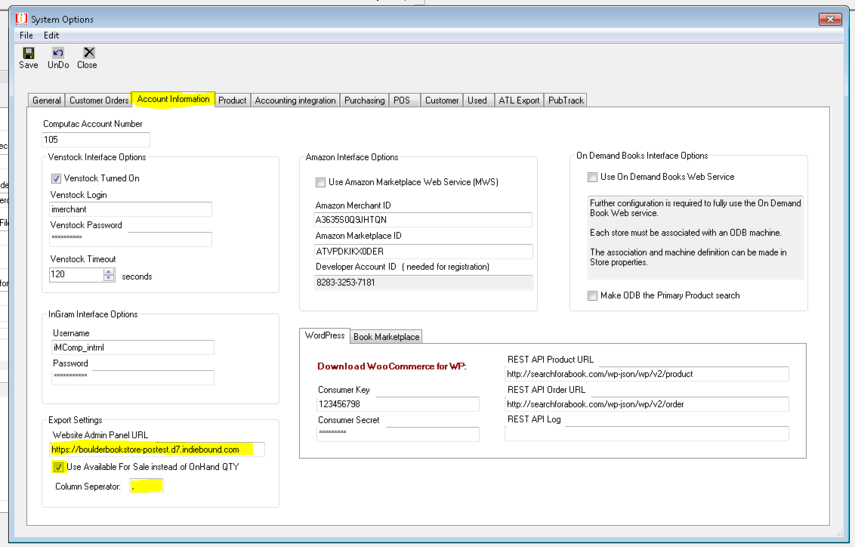Switch to the Customer Orders tab
The height and width of the screenshot is (547, 855).
99,100
